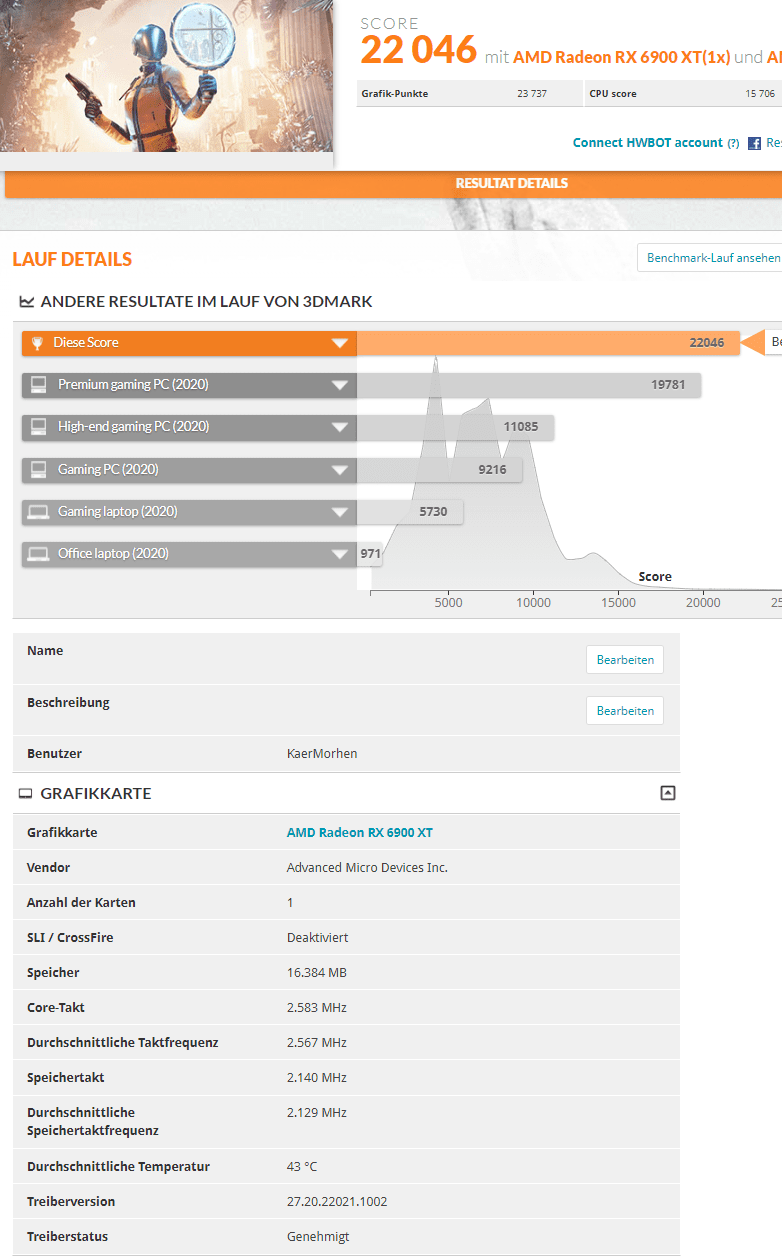The height and width of the screenshot is (1258, 782).
Task: Click the chart icon before Andere Resultate heading
Action: click(x=27, y=301)
